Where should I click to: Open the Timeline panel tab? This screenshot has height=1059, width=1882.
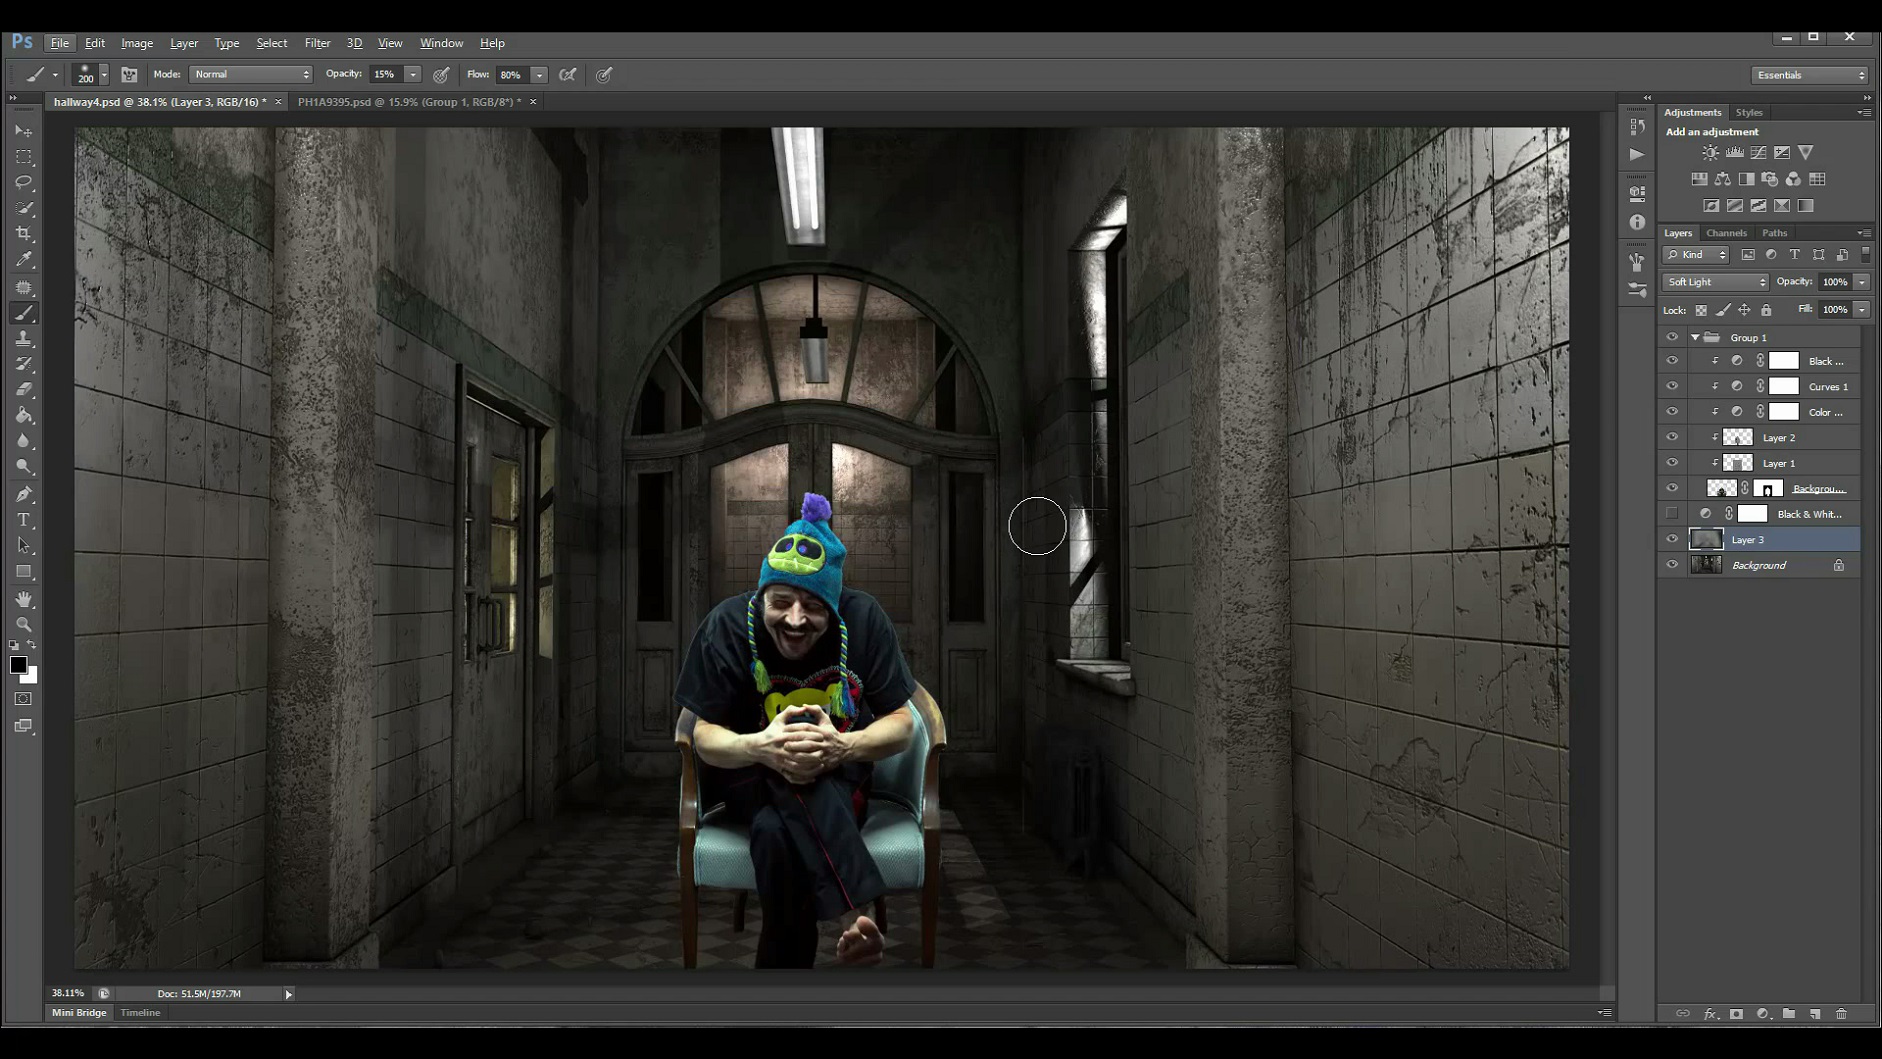click(x=140, y=1013)
